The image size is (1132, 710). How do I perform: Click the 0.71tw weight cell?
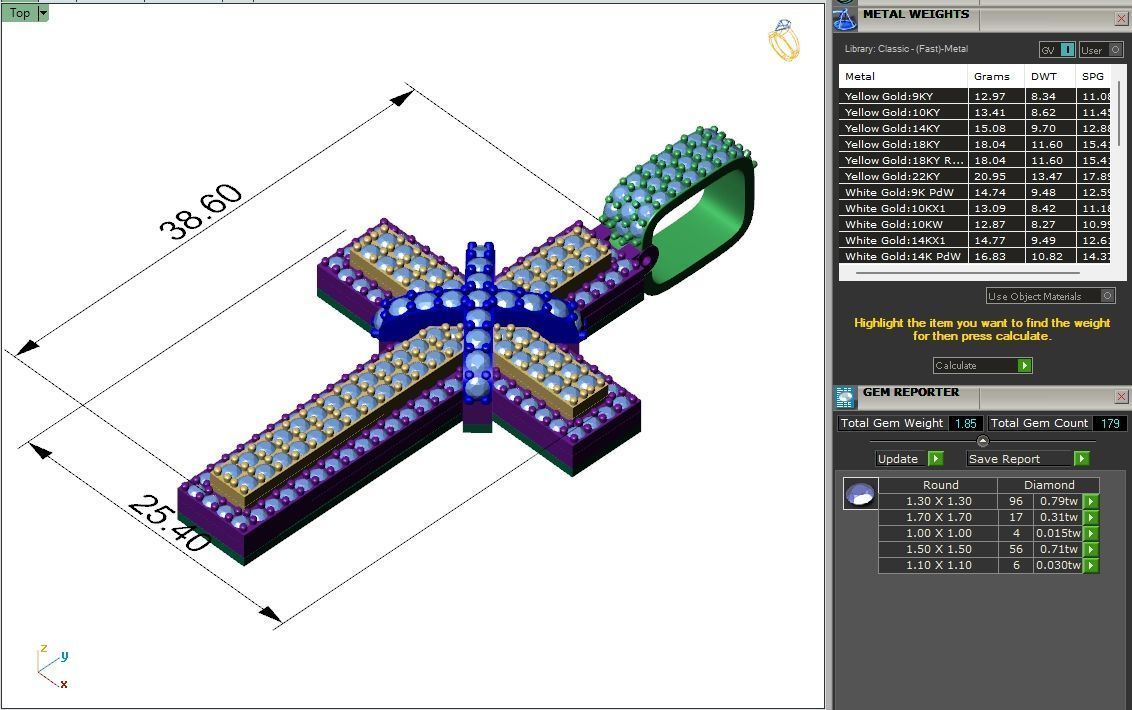click(x=1058, y=549)
